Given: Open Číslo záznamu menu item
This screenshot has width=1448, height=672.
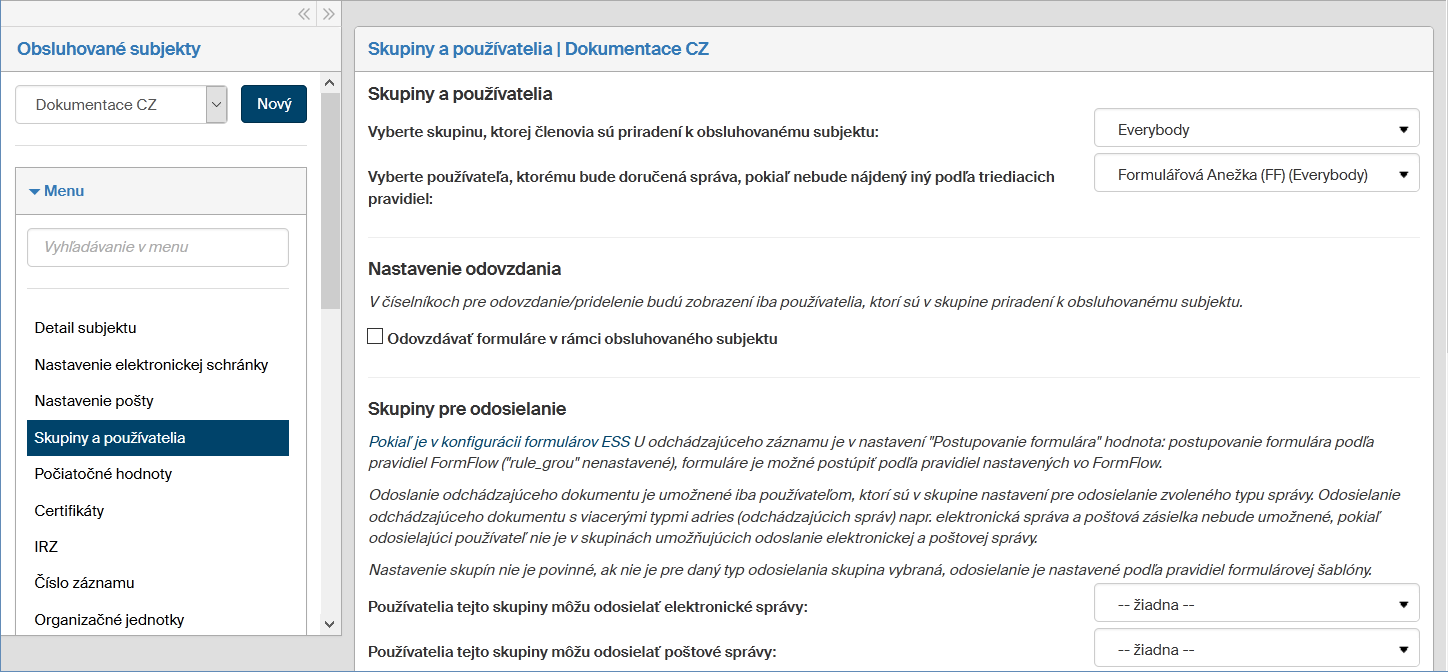Looking at the screenshot, I should point(84,583).
